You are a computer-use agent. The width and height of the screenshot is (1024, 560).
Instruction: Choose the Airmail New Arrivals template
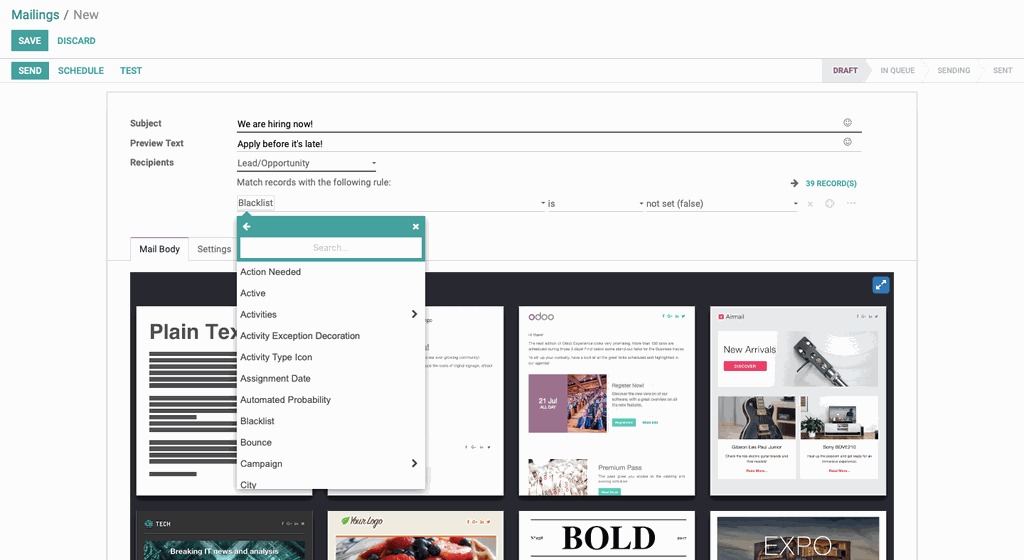798,401
